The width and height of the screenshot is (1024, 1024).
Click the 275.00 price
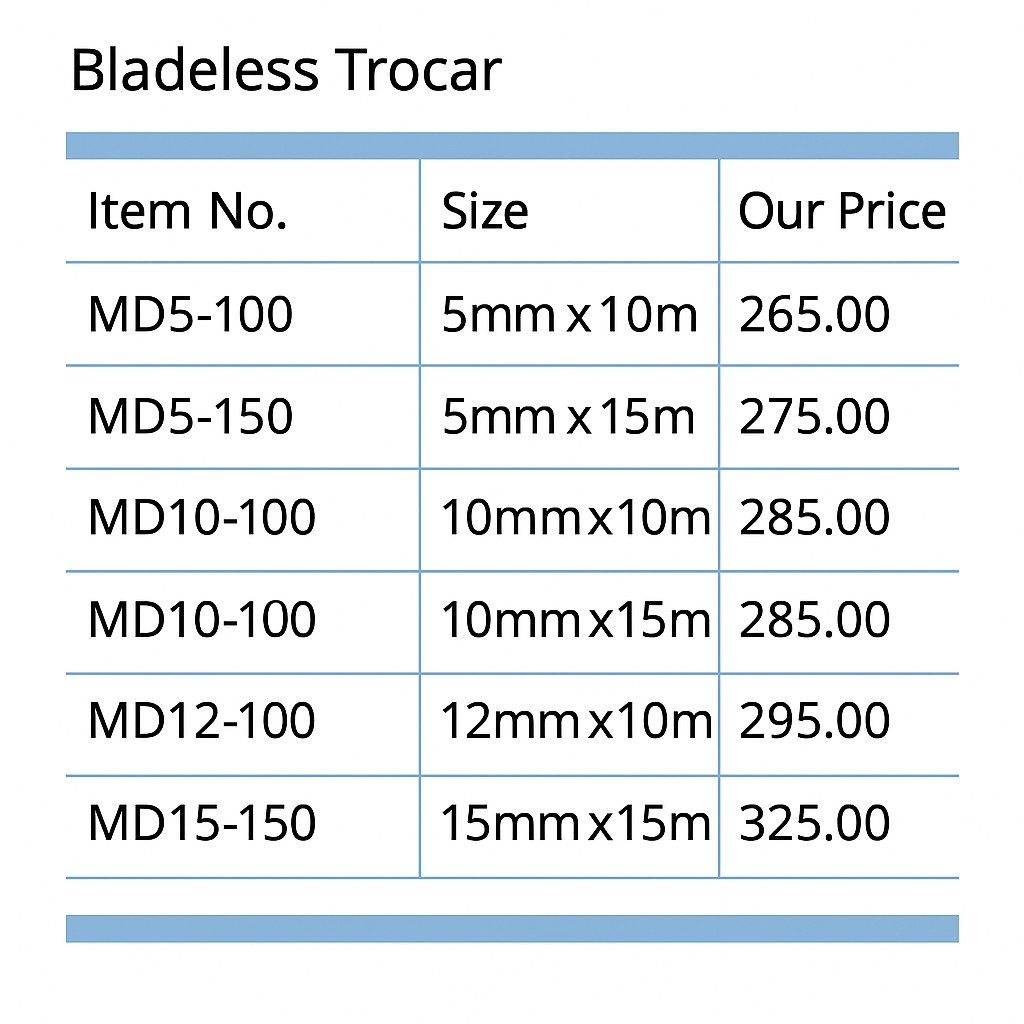pos(814,417)
